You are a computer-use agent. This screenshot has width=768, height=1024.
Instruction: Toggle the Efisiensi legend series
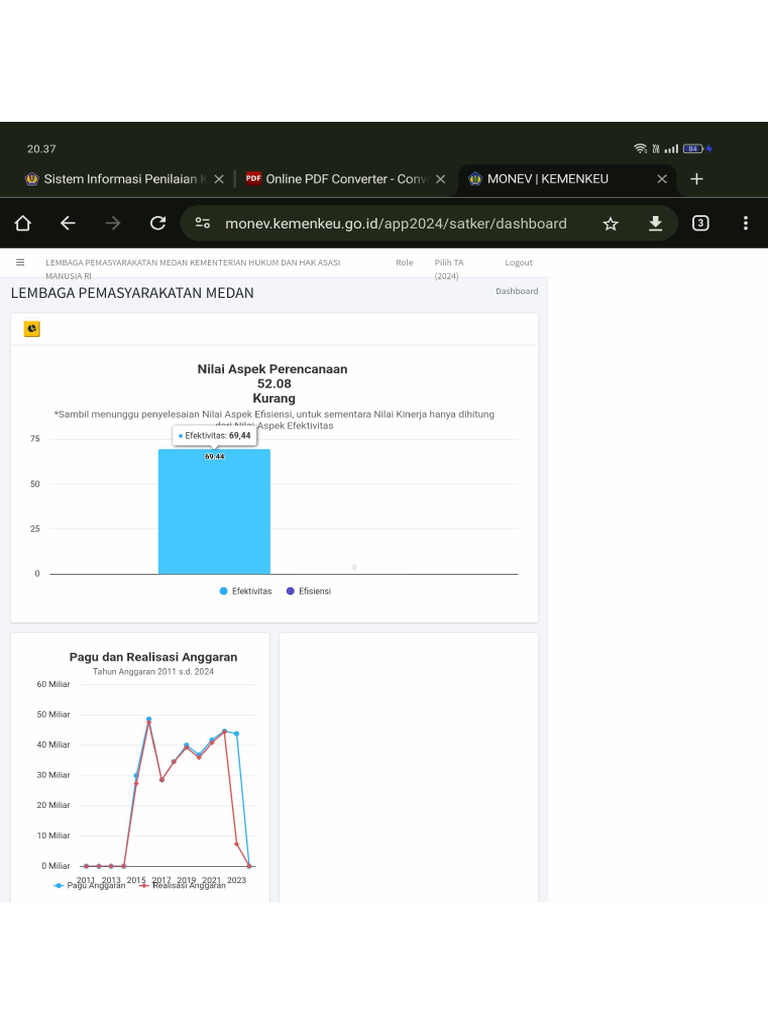(308, 591)
